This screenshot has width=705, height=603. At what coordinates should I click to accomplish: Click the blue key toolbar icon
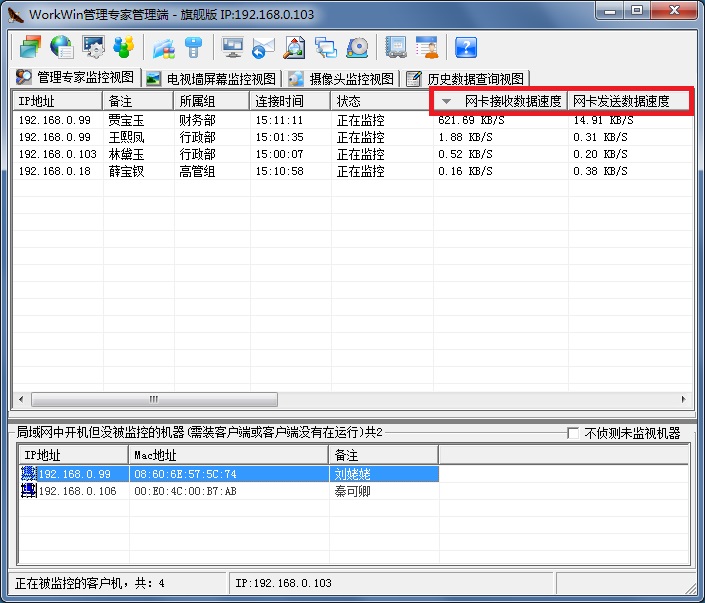tap(194, 47)
